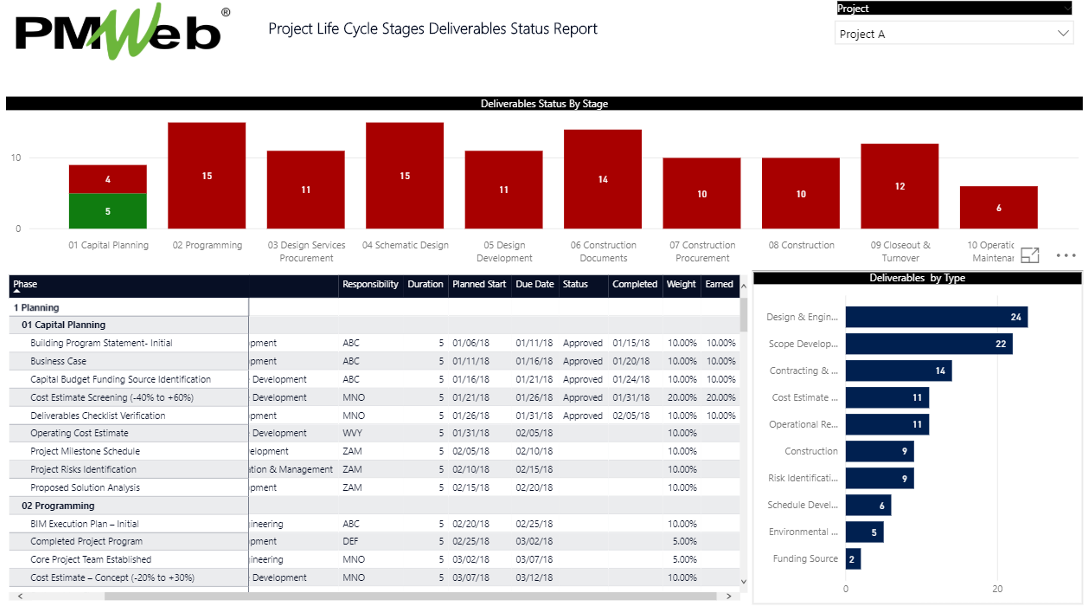Screen dimensions: 1091x612
Task: Click the table's scroll down arrow
Action: 743,581
